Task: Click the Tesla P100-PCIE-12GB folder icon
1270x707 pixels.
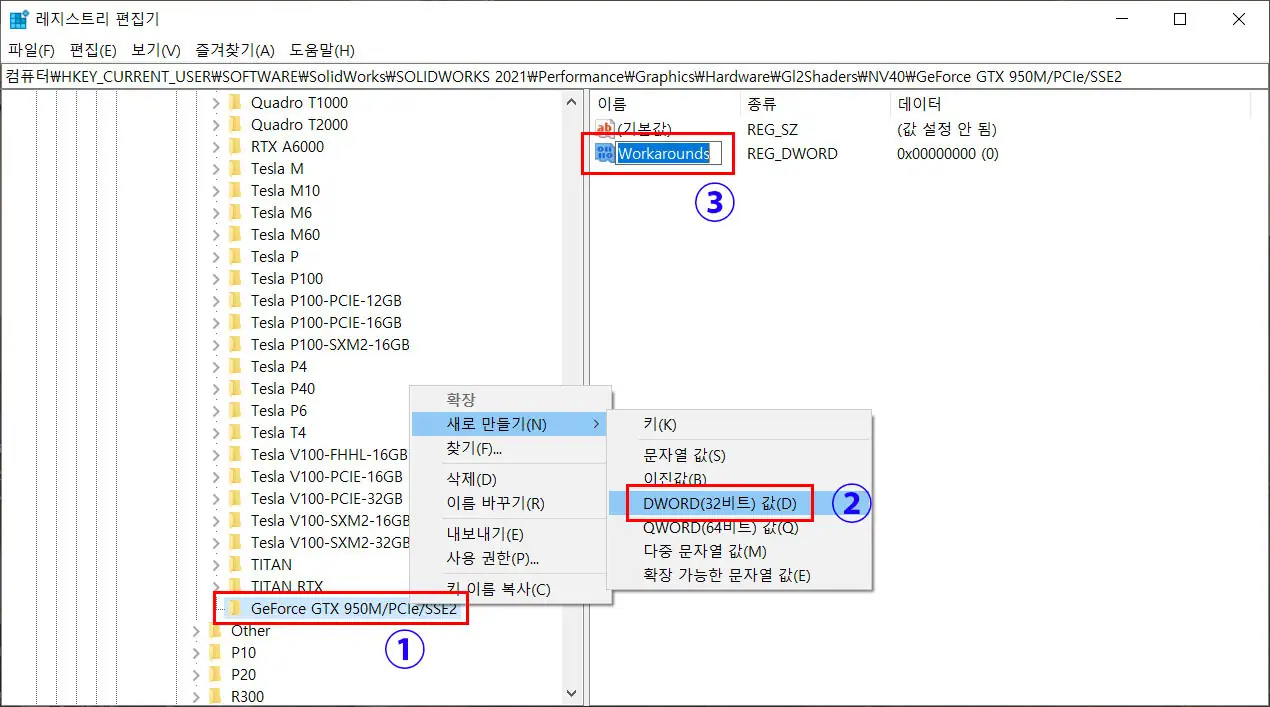Action: pos(236,300)
